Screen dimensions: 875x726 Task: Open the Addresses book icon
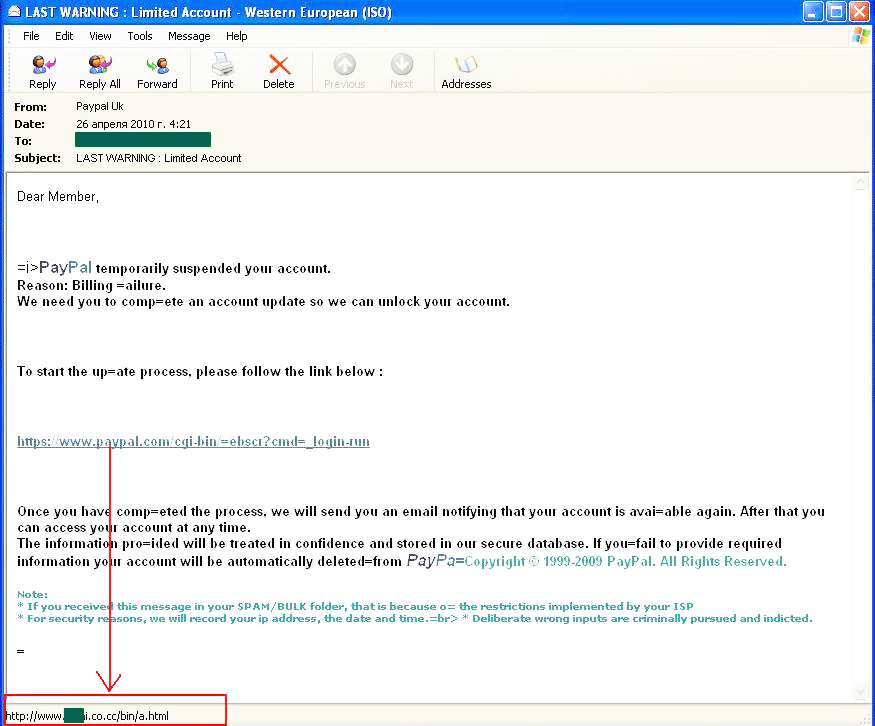pos(466,71)
